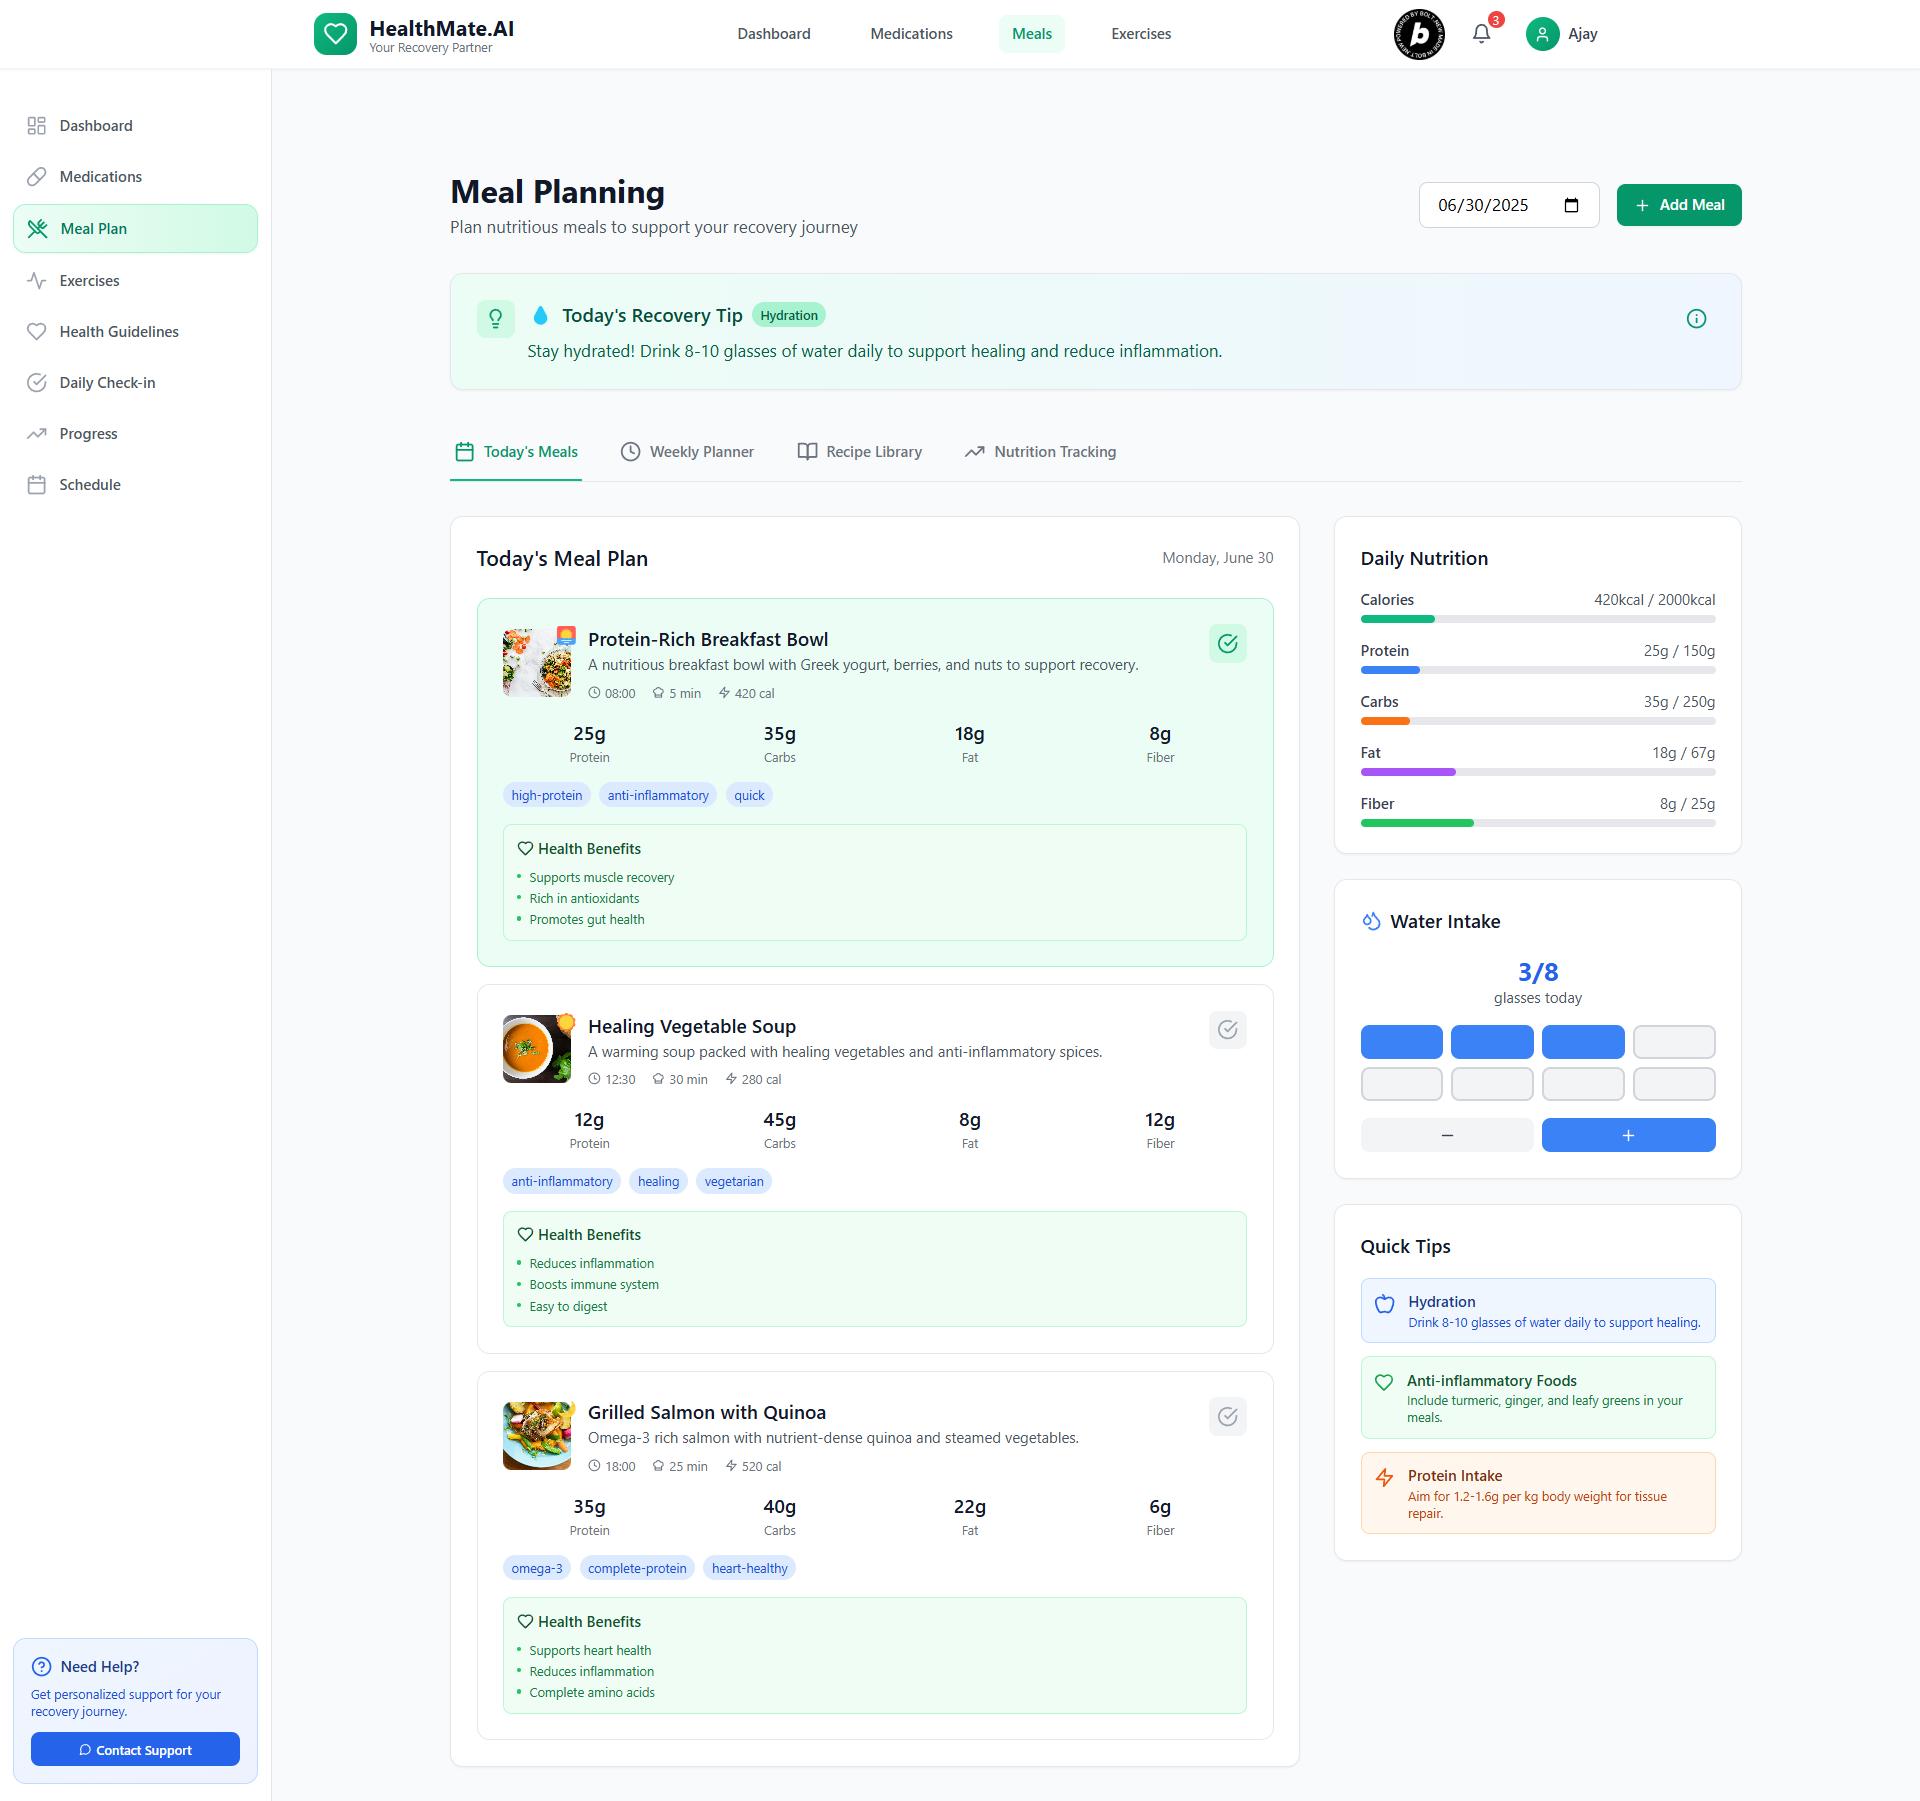Screen dimensions: 1920x1801
Task: Click the round black 'b' badge icon
Action: (x=1419, y=34)
